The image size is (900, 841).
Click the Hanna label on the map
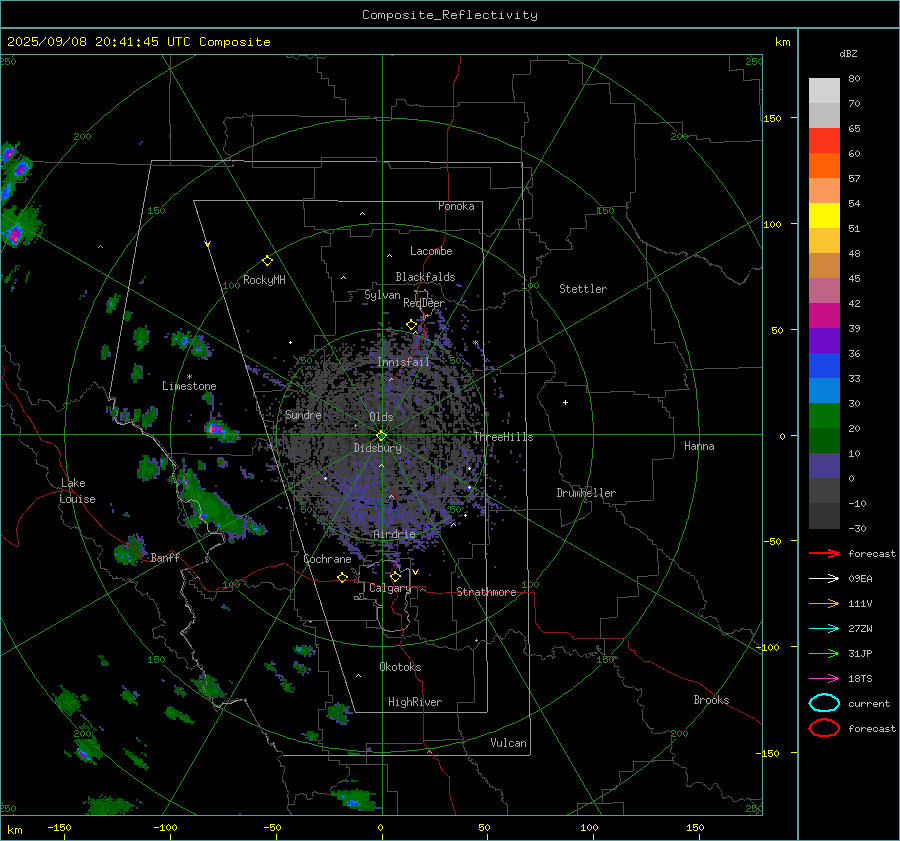pyautogui.click(x=699, y=446)
